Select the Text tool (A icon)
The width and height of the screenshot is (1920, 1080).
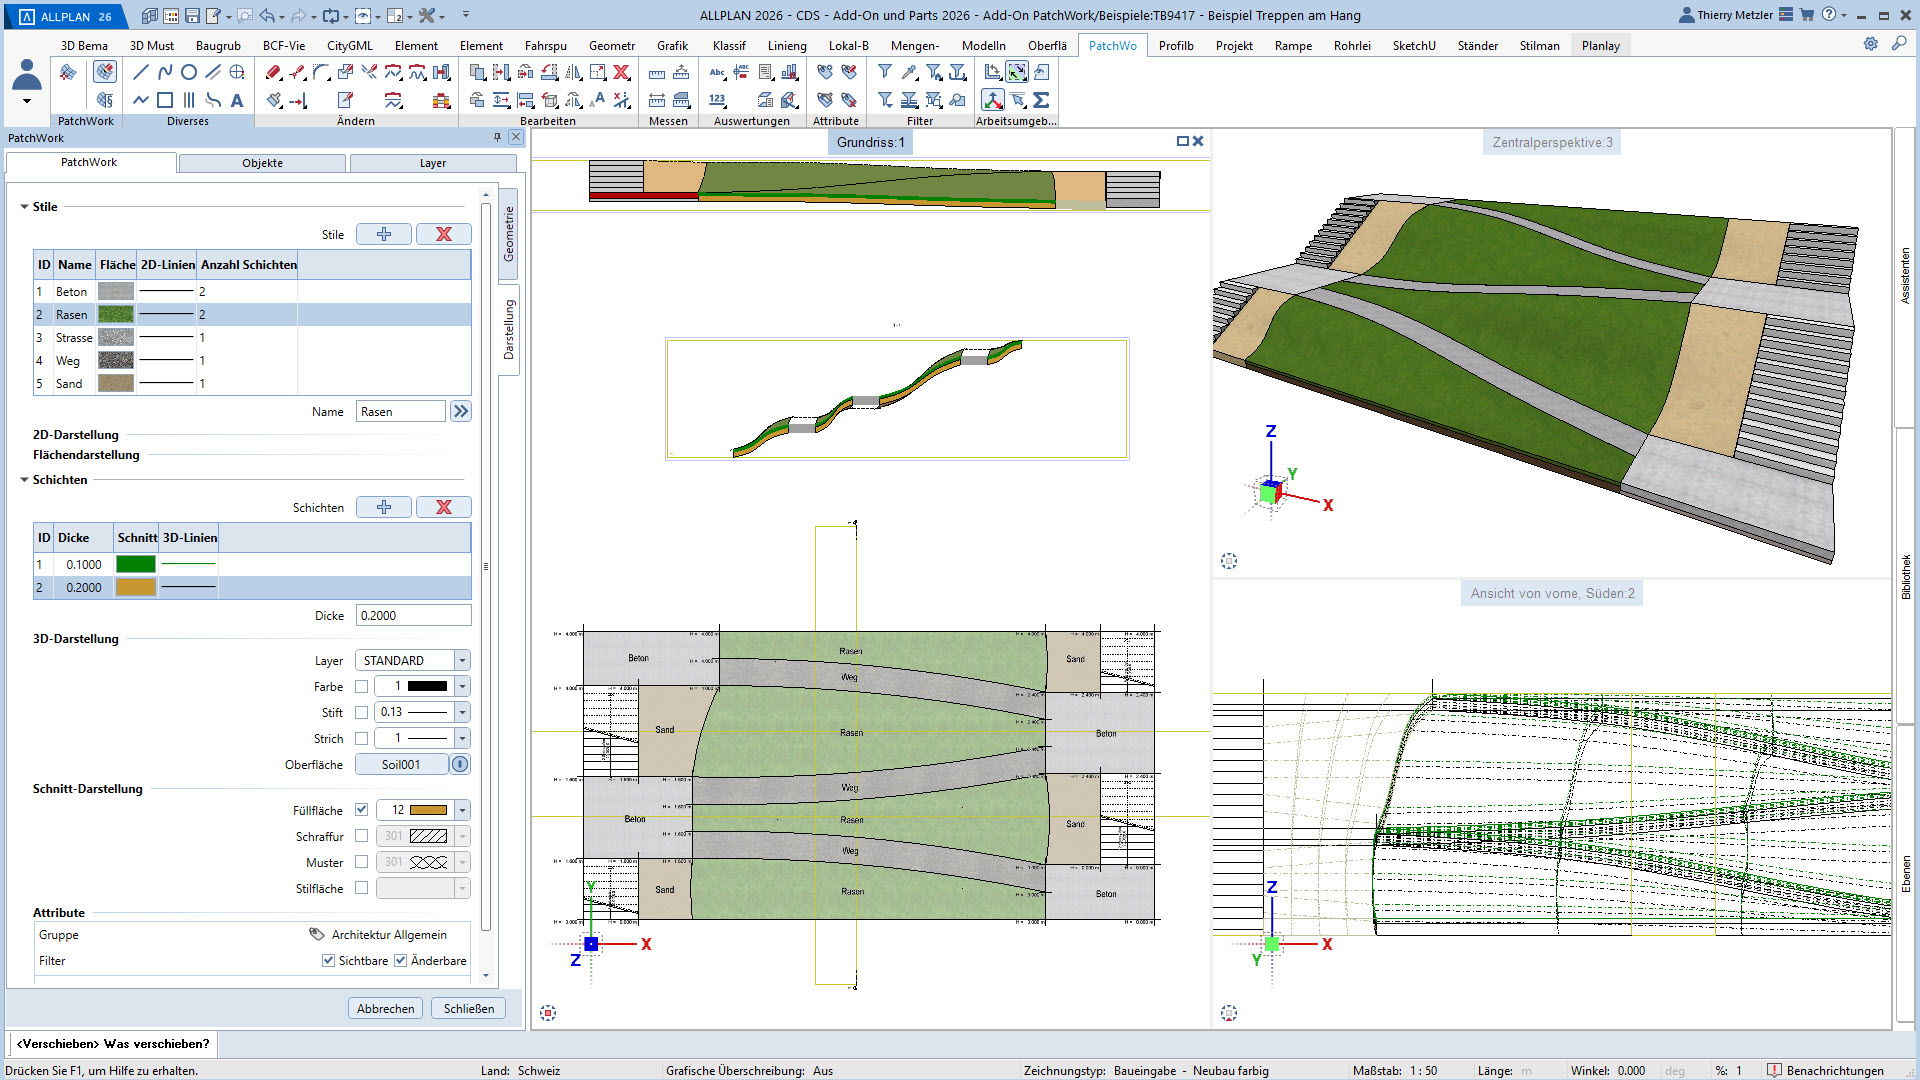(x=237, y=100)
